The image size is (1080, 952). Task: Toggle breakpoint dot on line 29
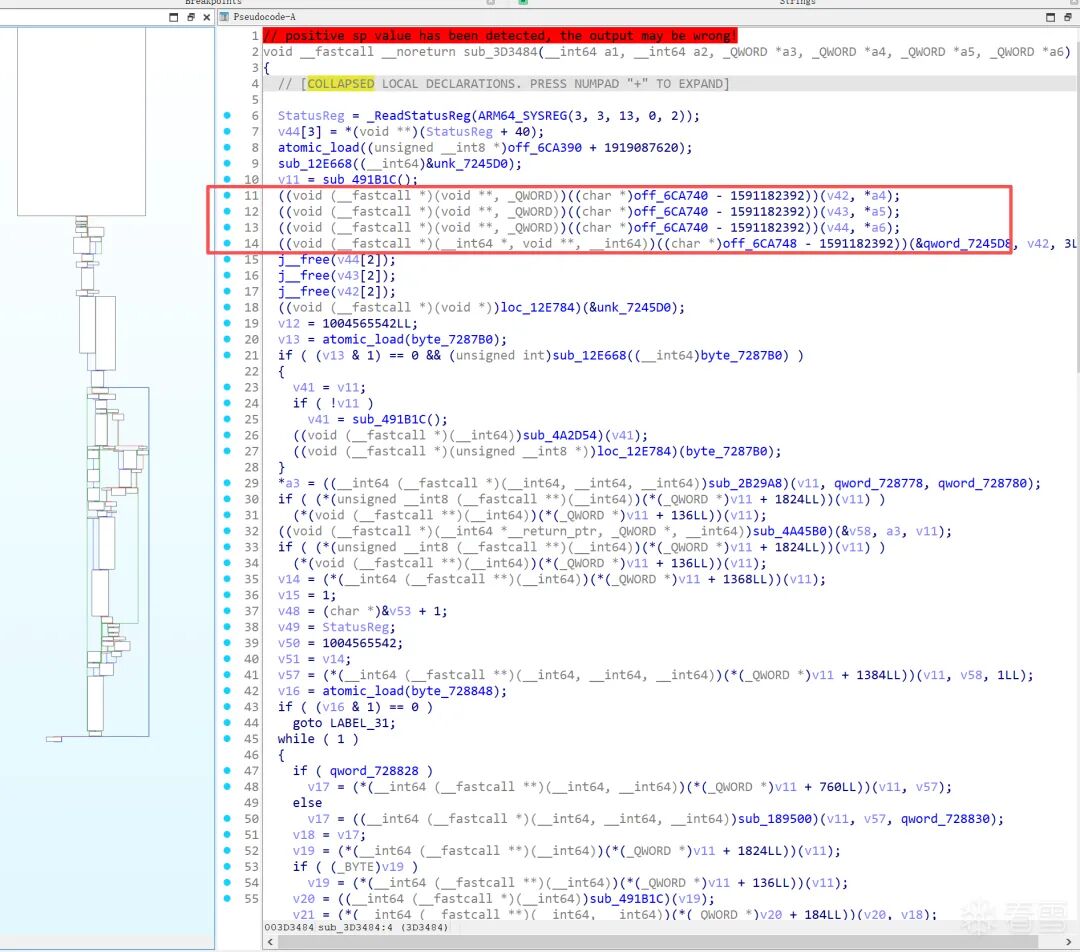tap(227, 483)
